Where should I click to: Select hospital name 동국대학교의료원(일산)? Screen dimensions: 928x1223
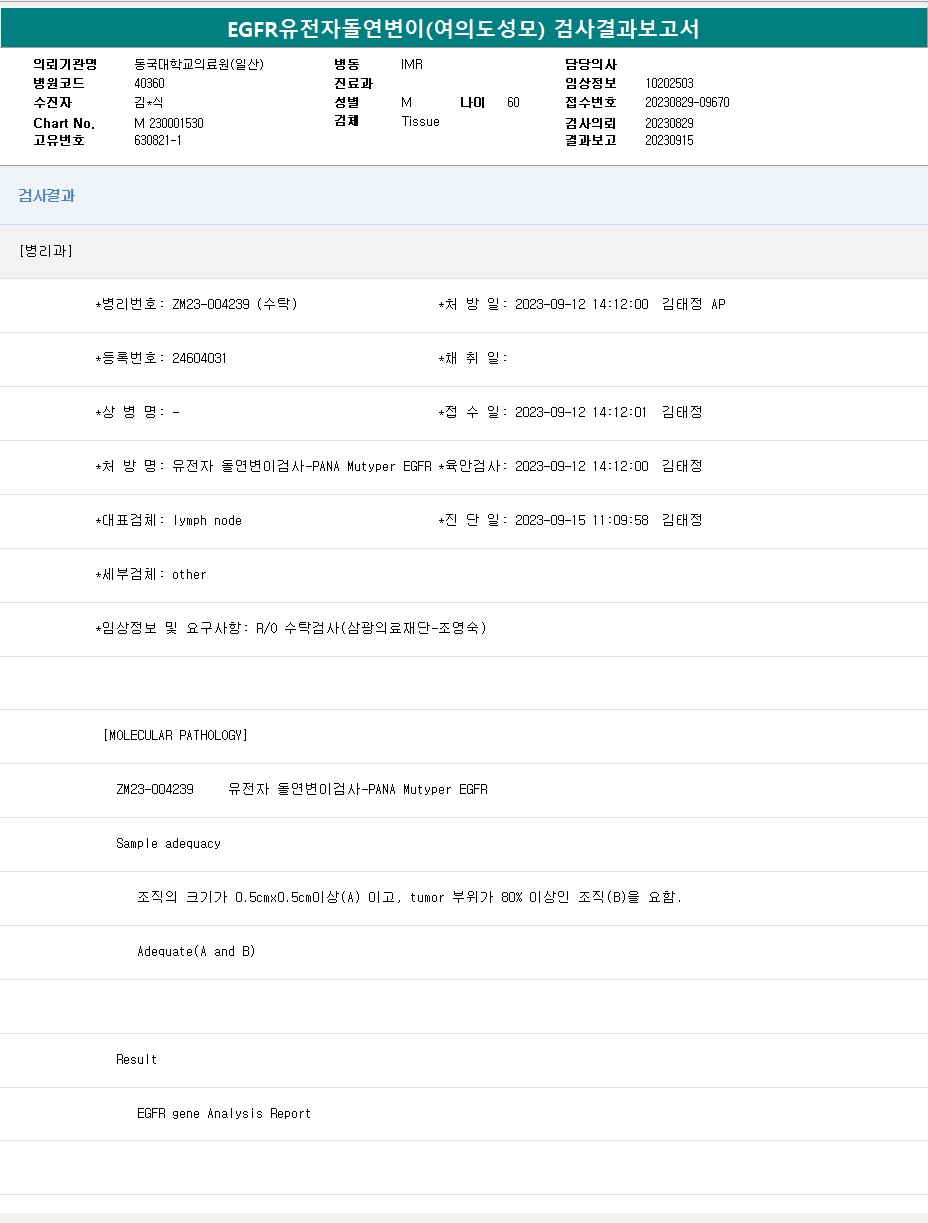pos(199,64)
